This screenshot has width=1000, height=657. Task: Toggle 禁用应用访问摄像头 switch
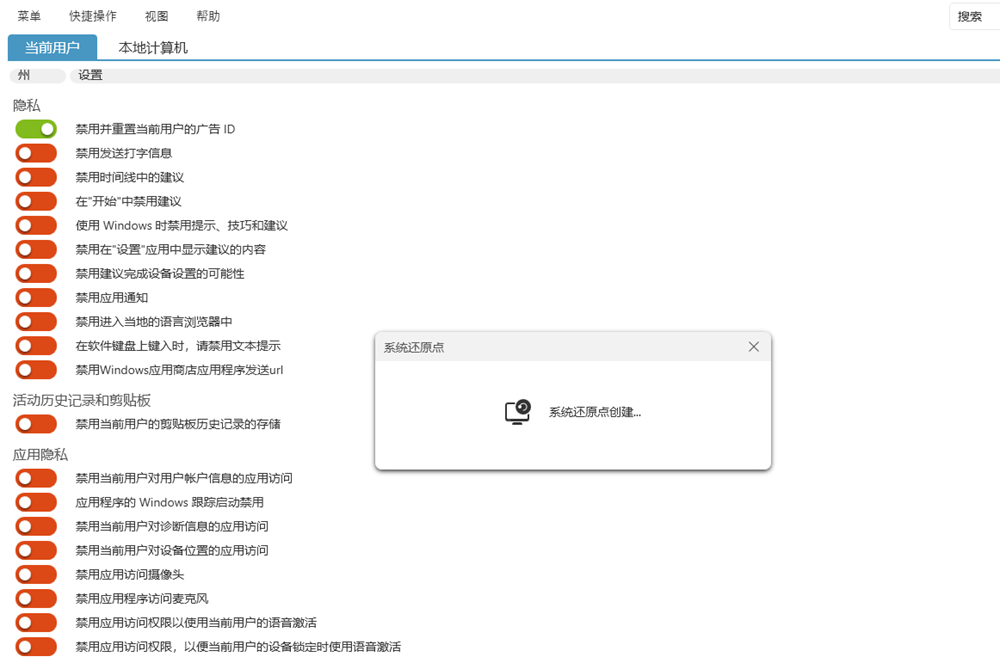pyautogui.click(x=36, y=575)
